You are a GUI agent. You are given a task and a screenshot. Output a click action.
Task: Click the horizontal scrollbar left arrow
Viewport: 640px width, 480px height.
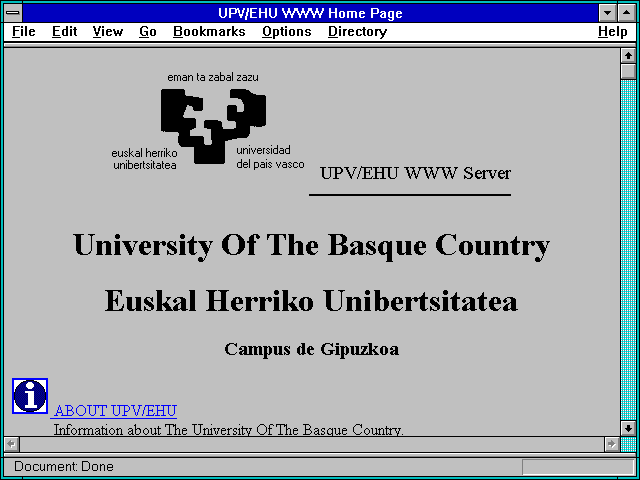[11, 444]
